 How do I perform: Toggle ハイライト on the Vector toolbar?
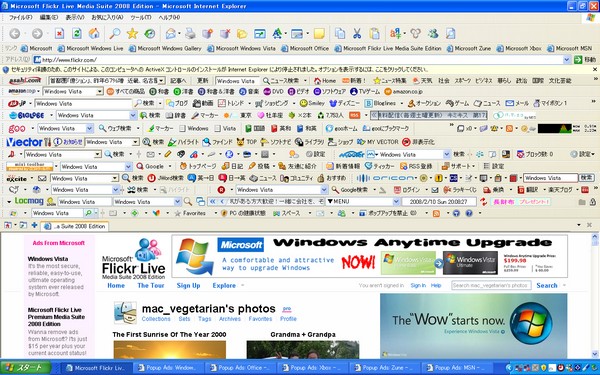point(184,142)
